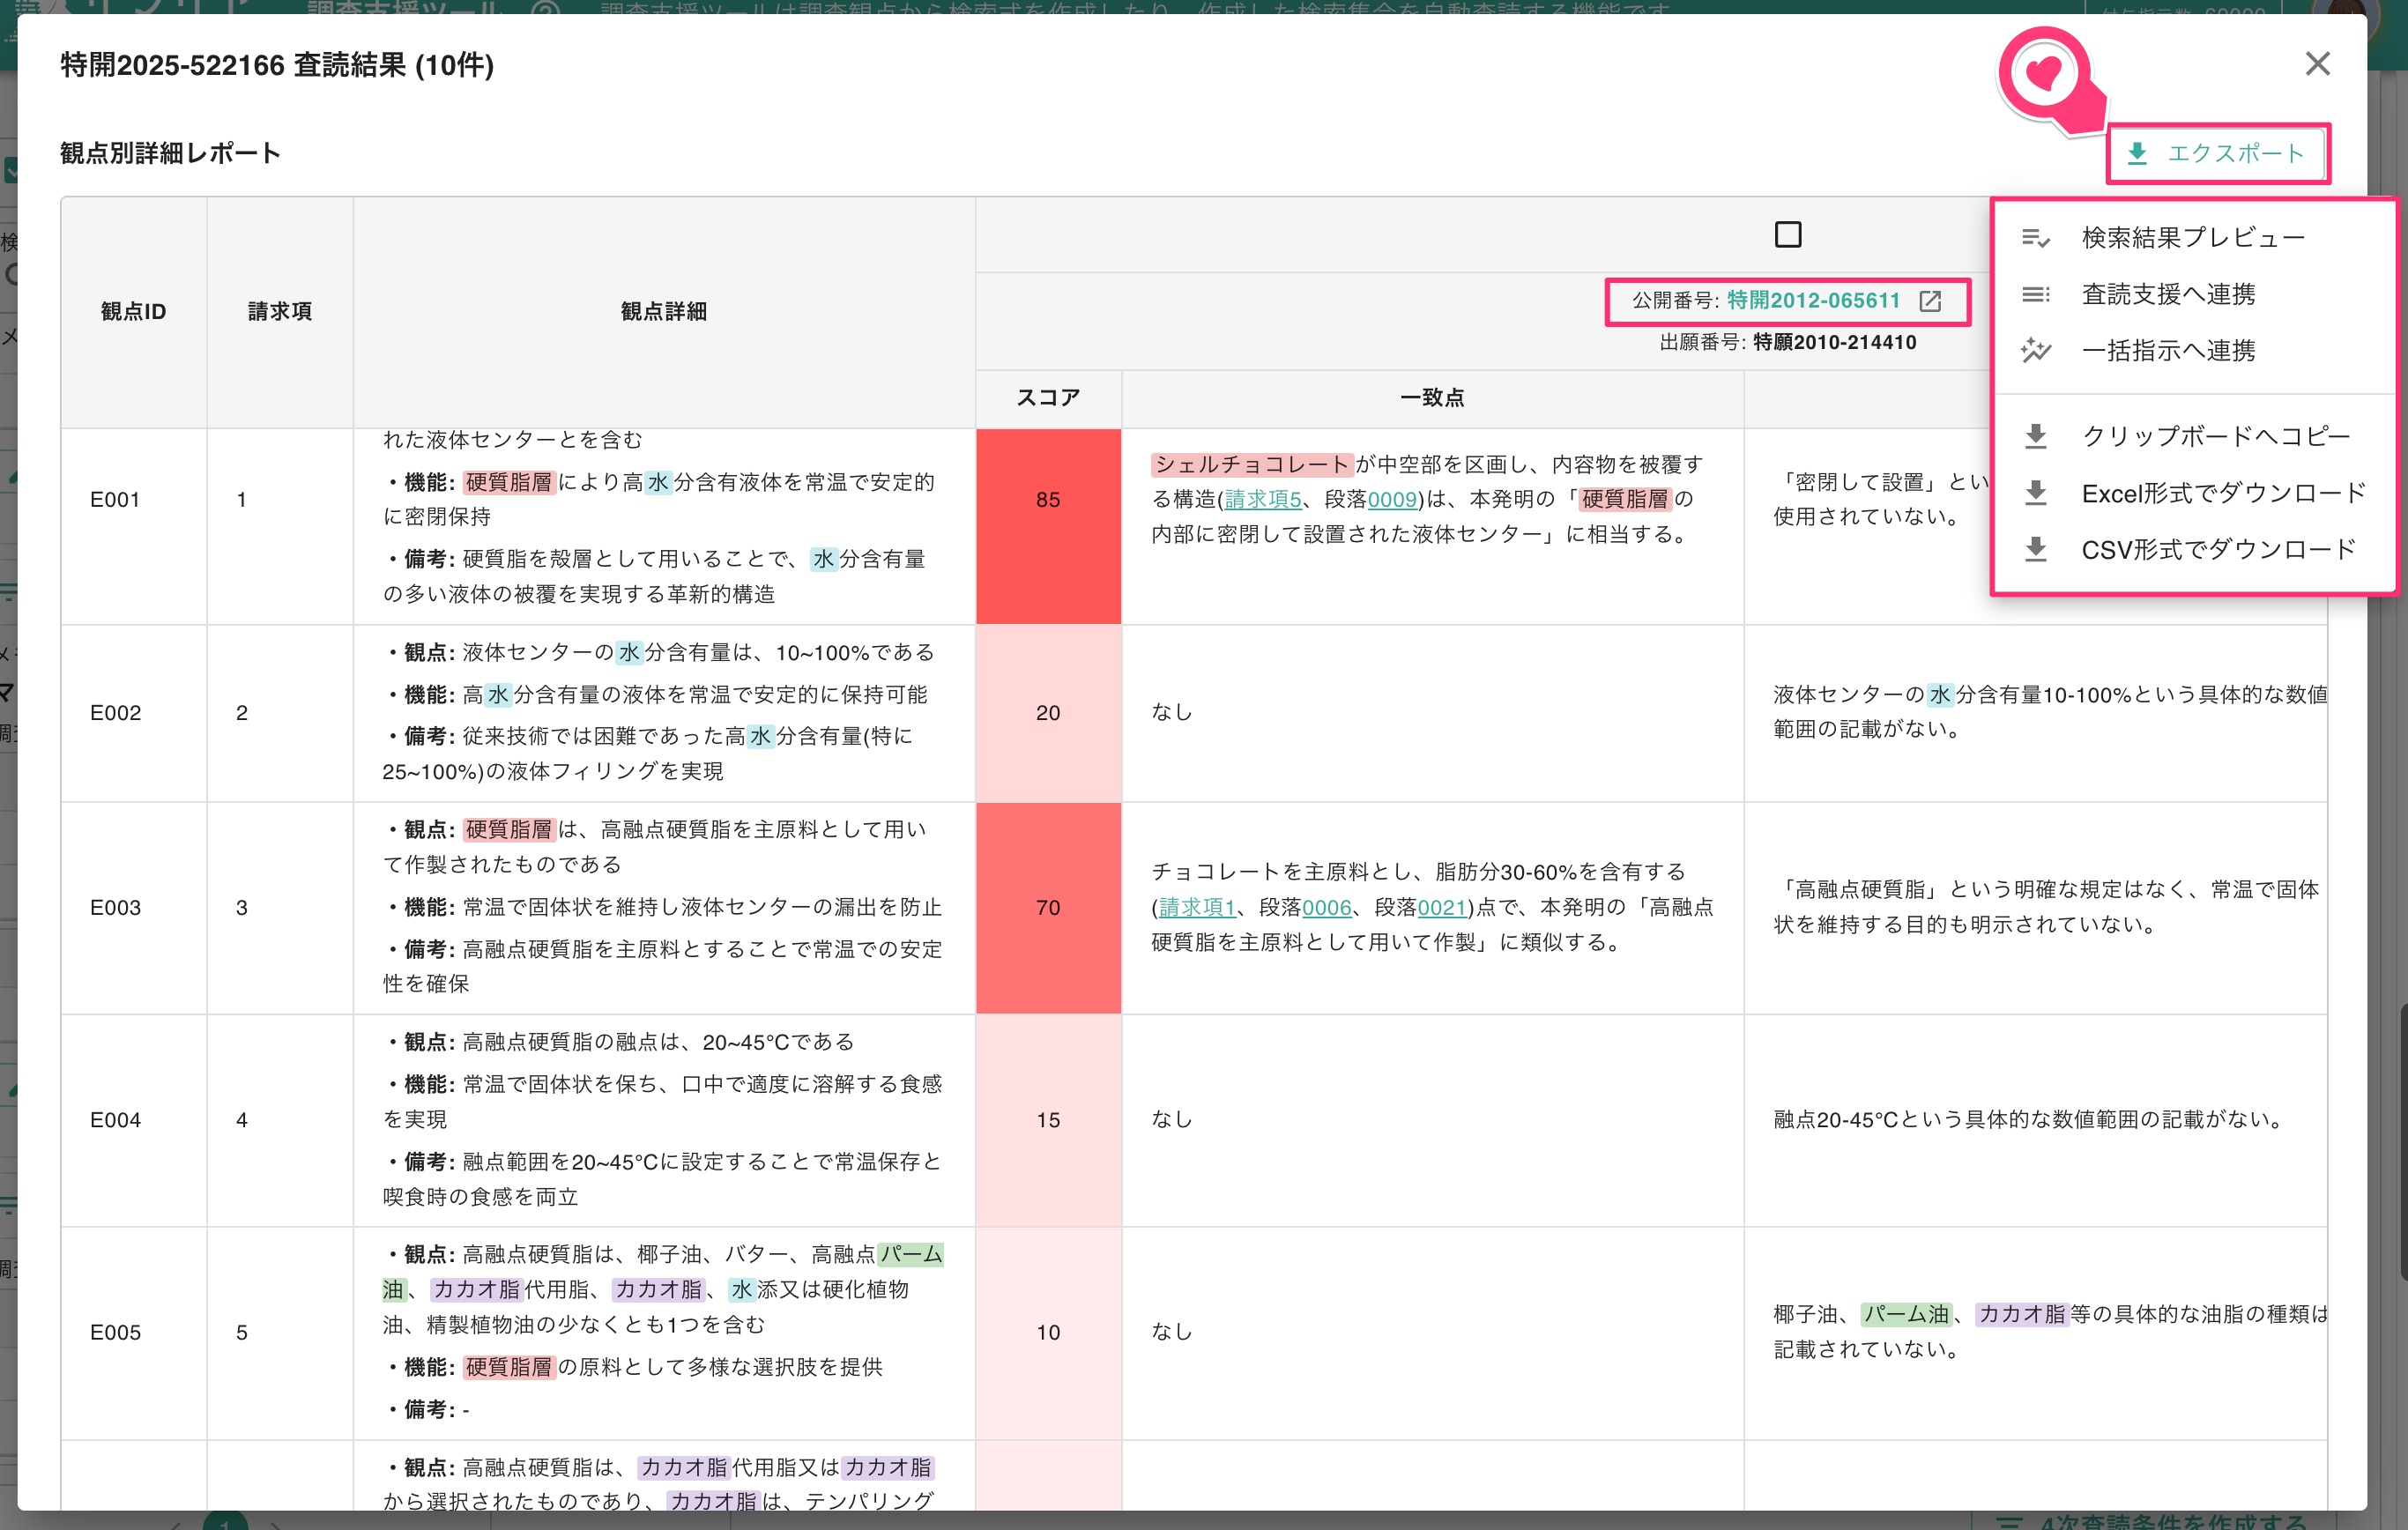2408x1530 pixels.
Task: Click download icon beside Excel形式でダウンロード
Action: pos(2035,493)
